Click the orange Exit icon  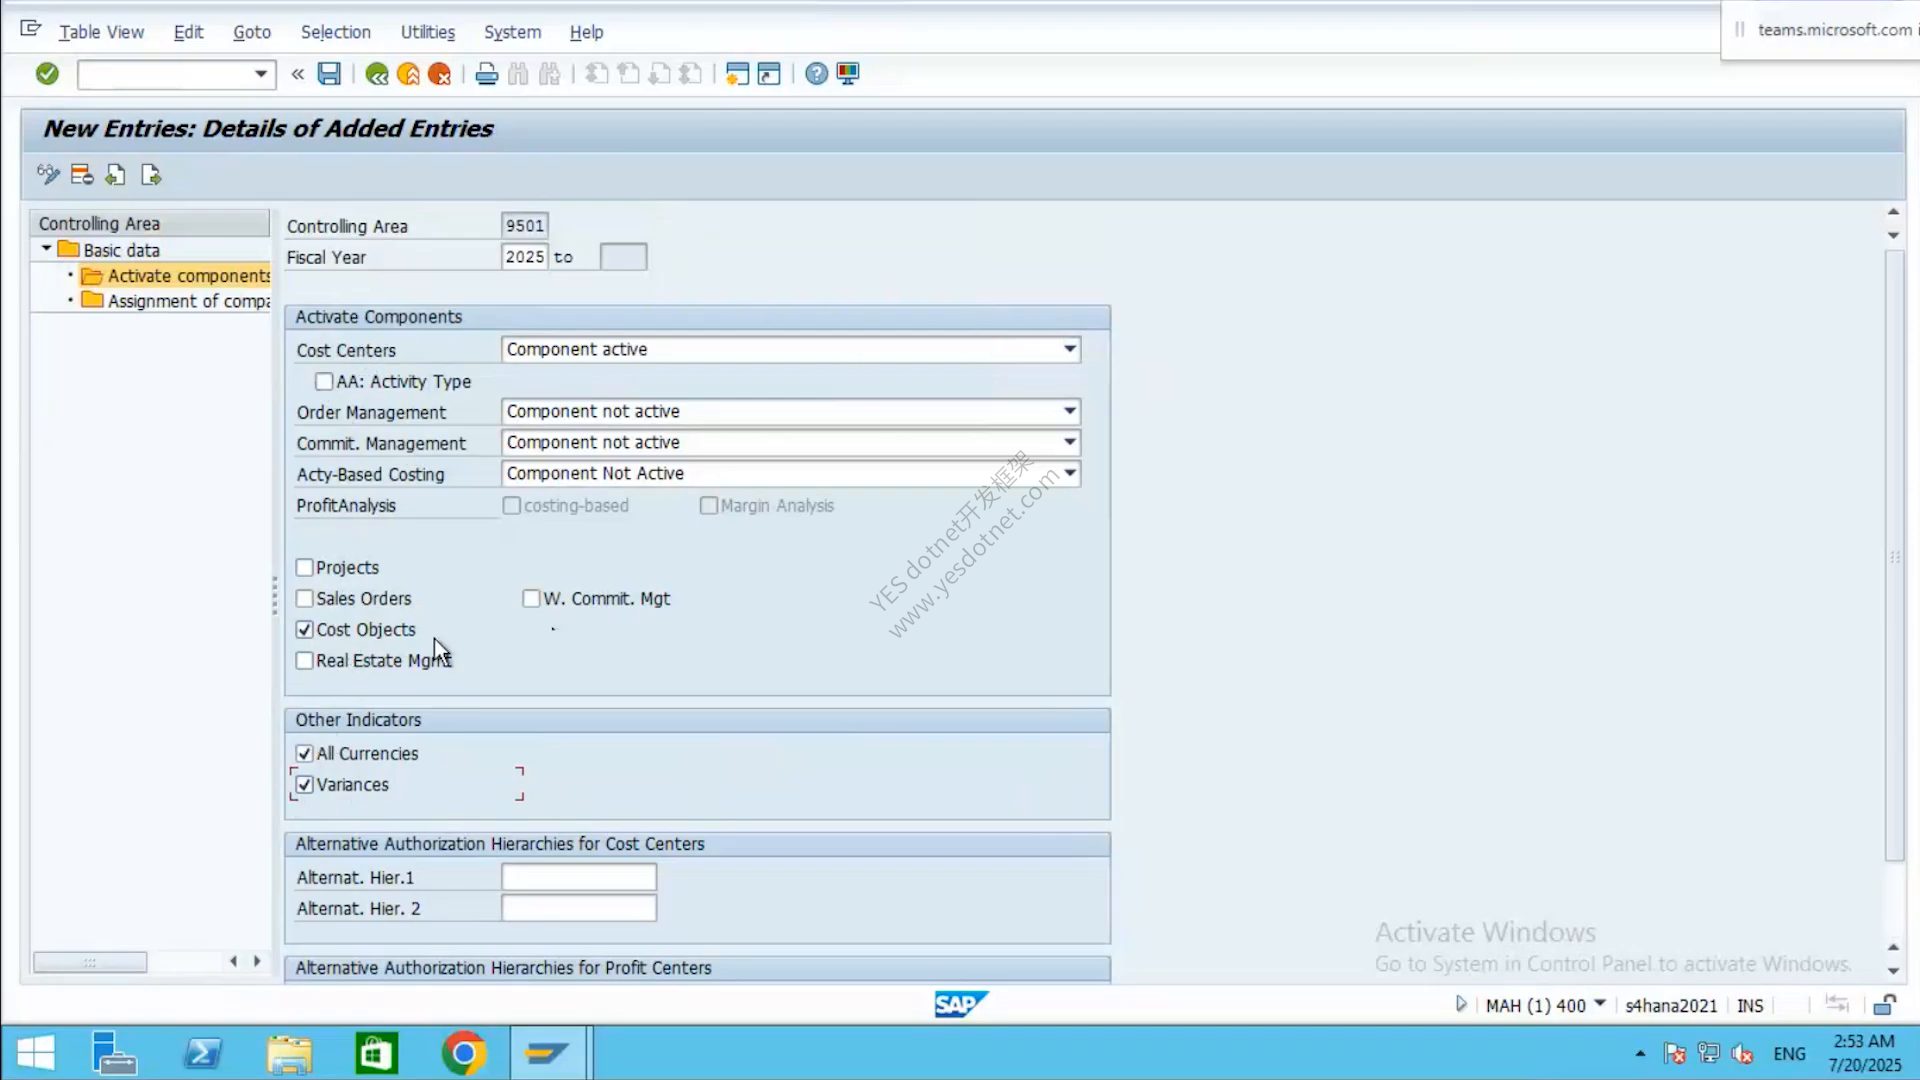[408, 74]
